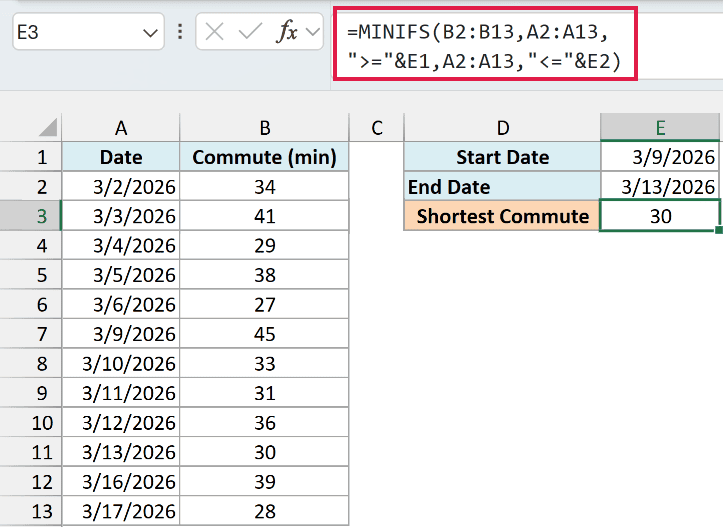Click date cell 3/17/2026
723x527 pixels.
tap(121, 511)
